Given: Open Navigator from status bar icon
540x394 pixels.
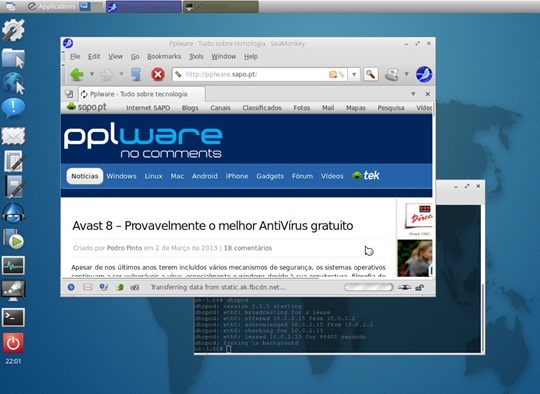Looking at the screenshot, I should click(71, 287).
